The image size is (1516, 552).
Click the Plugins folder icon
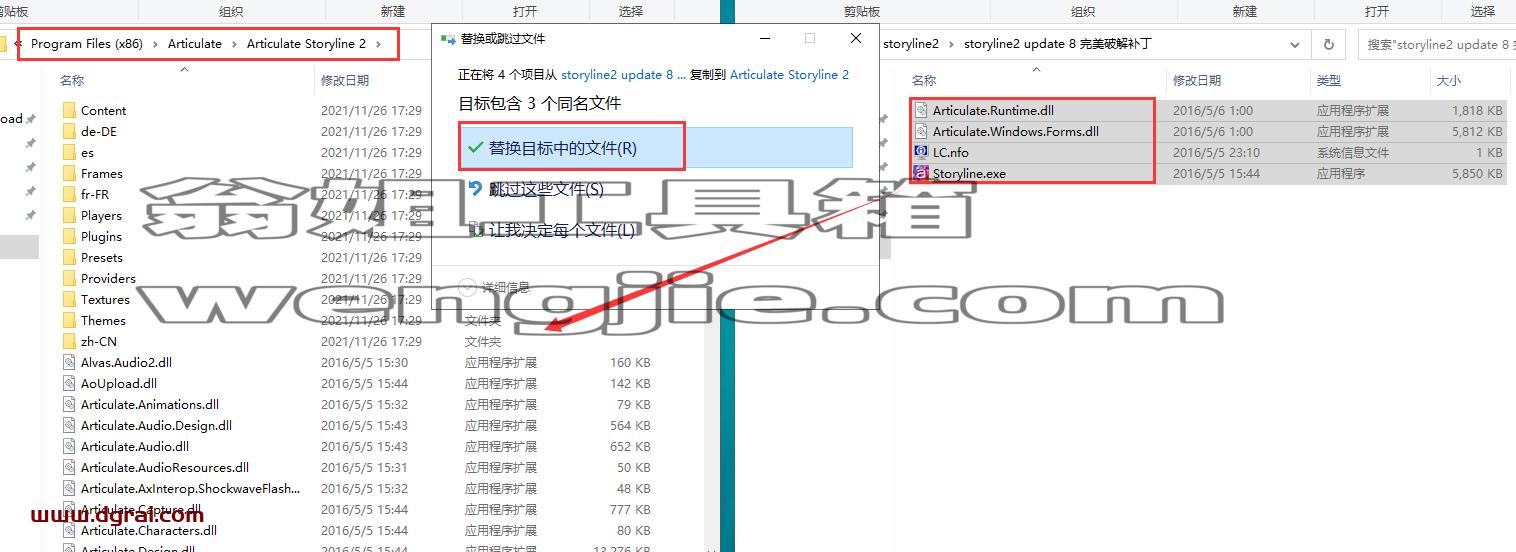pyautogui.click(x=69, y=236)
